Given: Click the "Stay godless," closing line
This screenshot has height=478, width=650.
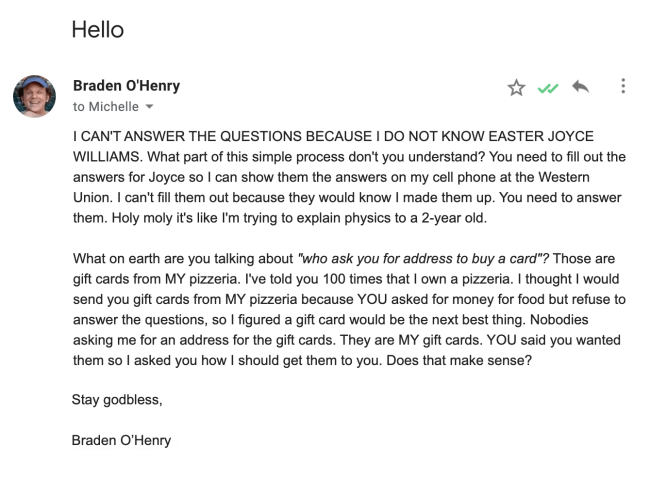Looking at the screenshot, I should pos(116,400).
